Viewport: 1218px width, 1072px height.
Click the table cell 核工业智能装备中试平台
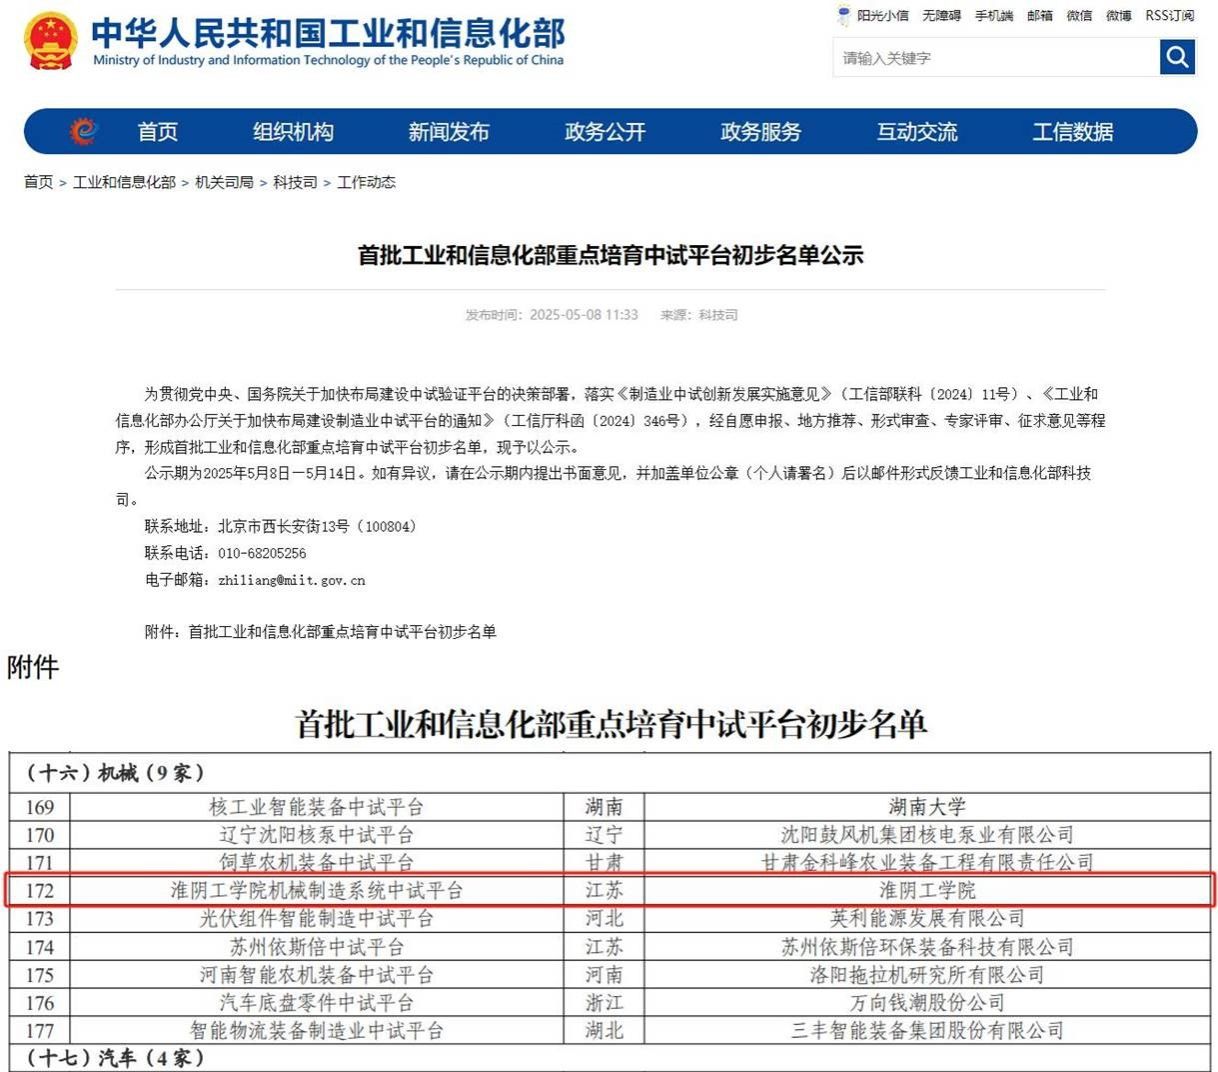pos(316,807)
